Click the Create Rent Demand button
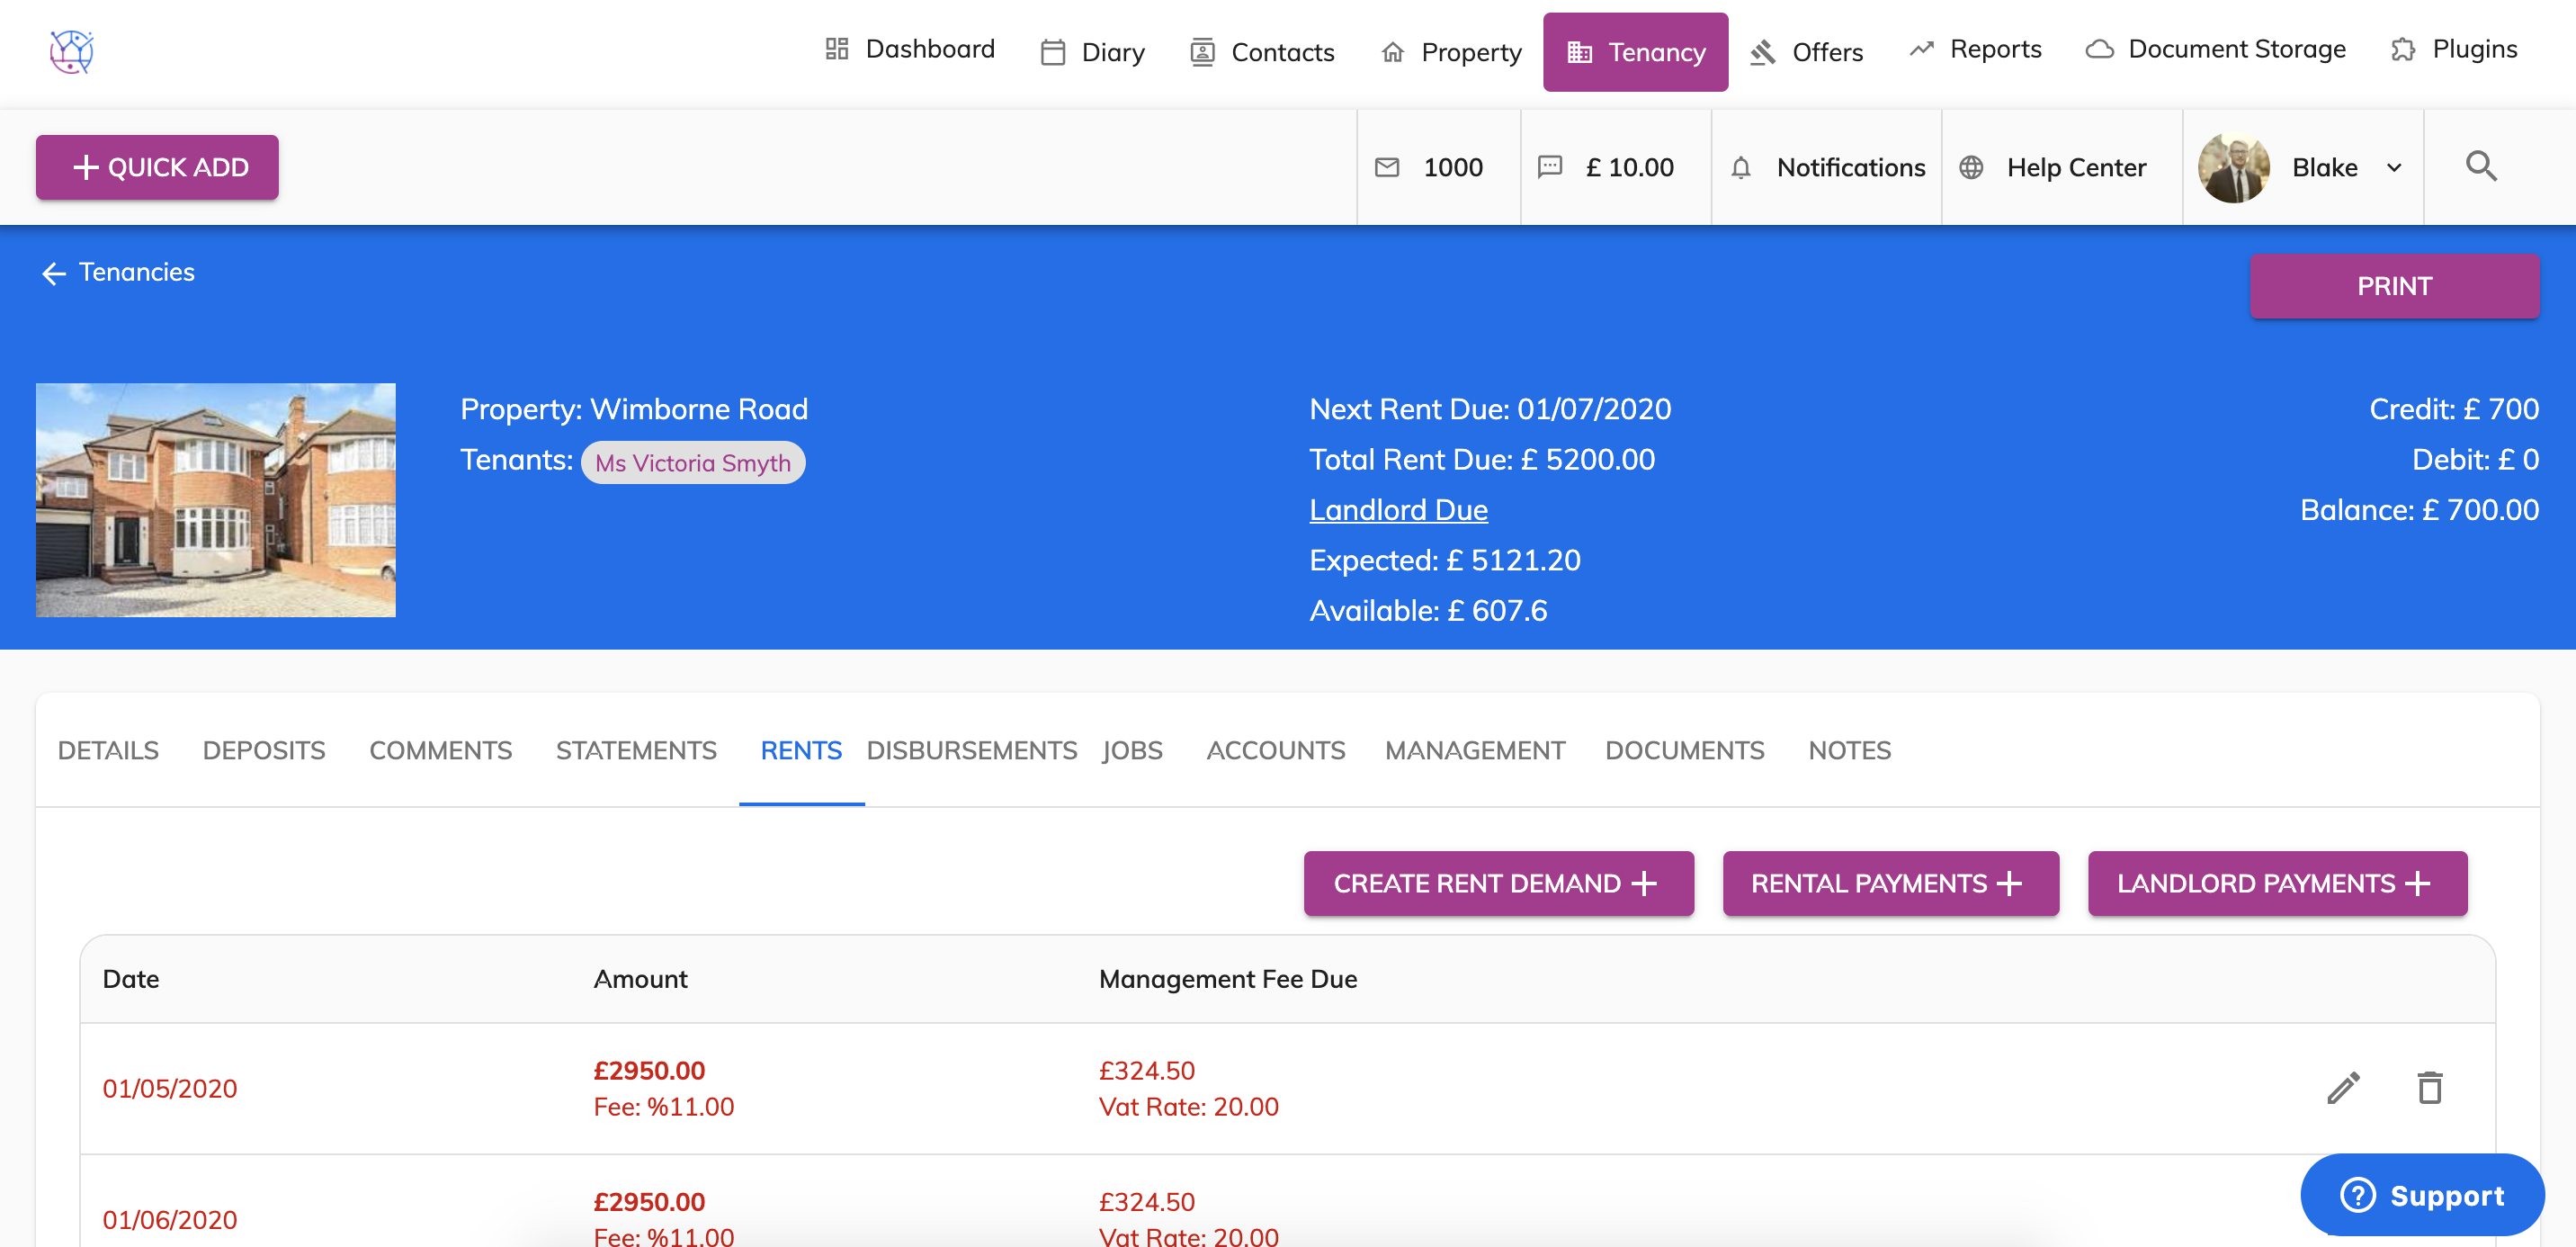The width and height of the screenshot is (2576, 1247). [x=1498, y=883]
